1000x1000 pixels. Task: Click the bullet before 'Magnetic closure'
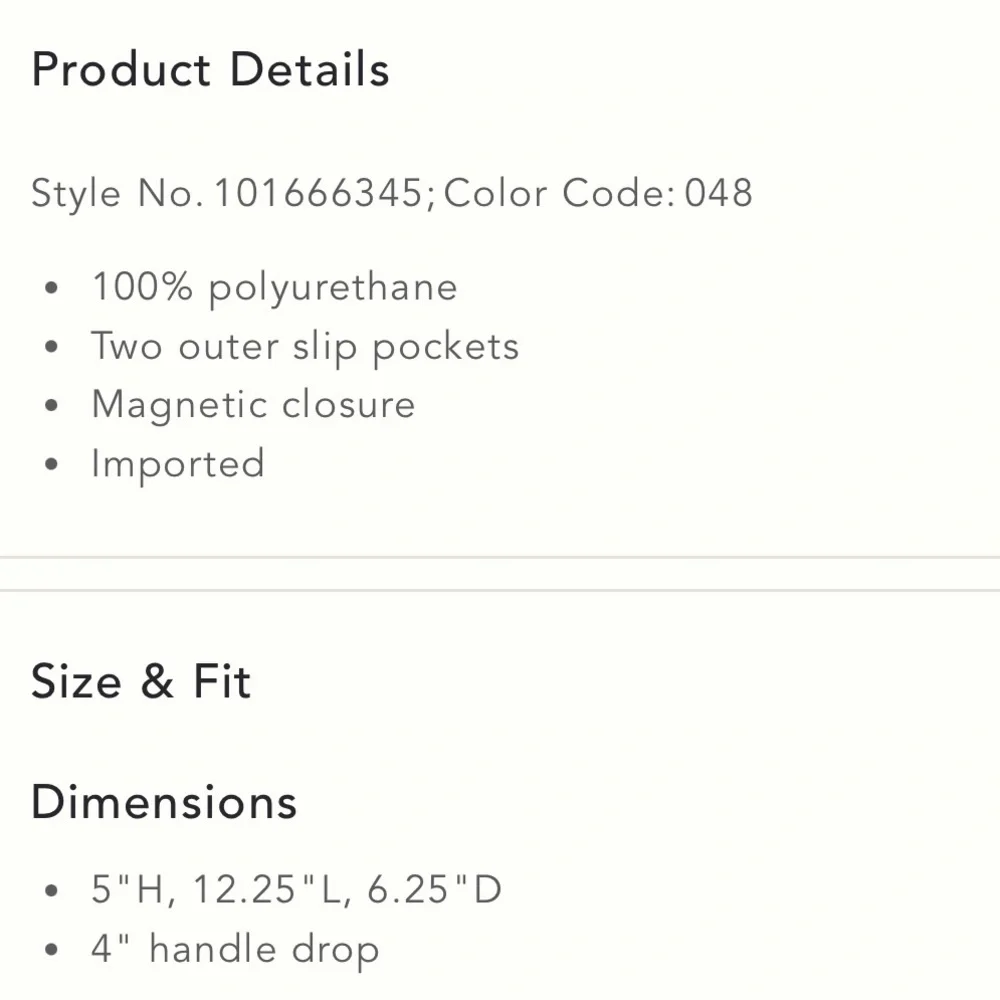pyautogui.click(x=53, y=407)
